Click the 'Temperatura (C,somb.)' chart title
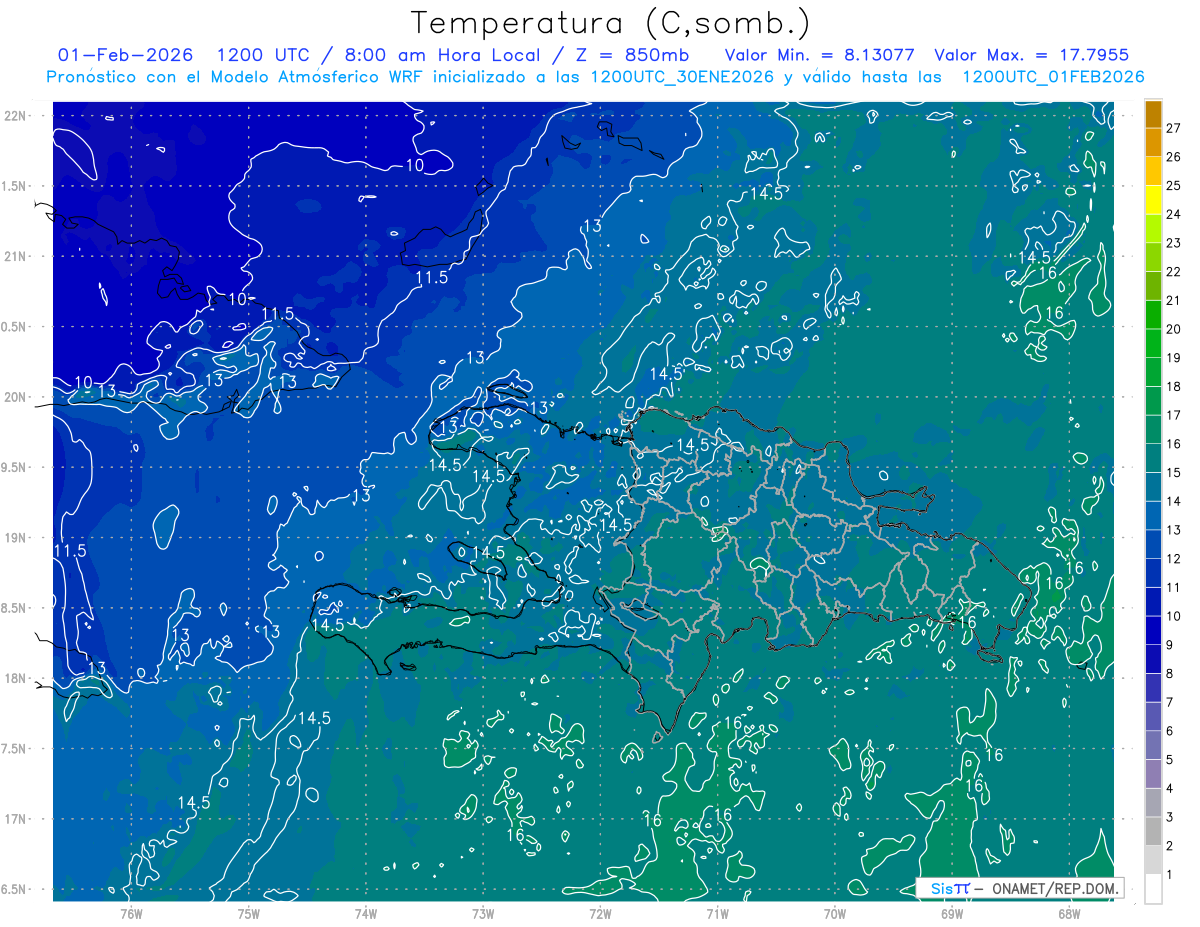The height and width of the screenshot is (927, 1200). 610,23
